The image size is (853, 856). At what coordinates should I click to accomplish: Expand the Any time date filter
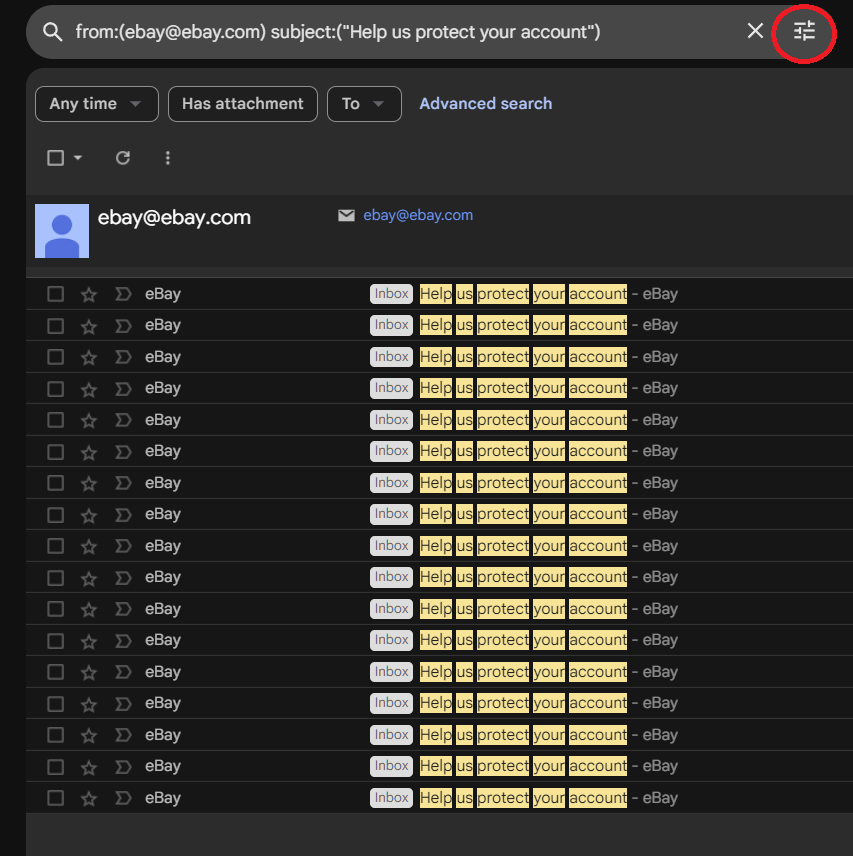tap(96, 104)
